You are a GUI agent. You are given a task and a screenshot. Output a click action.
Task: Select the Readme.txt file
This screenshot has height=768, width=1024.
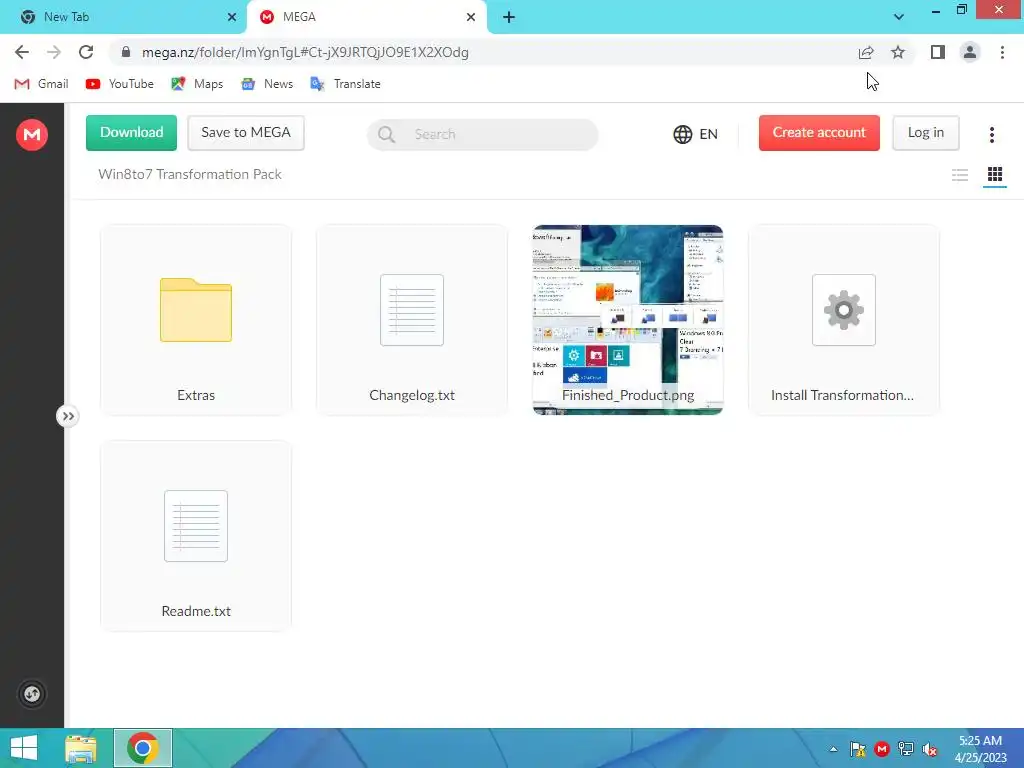196,536
